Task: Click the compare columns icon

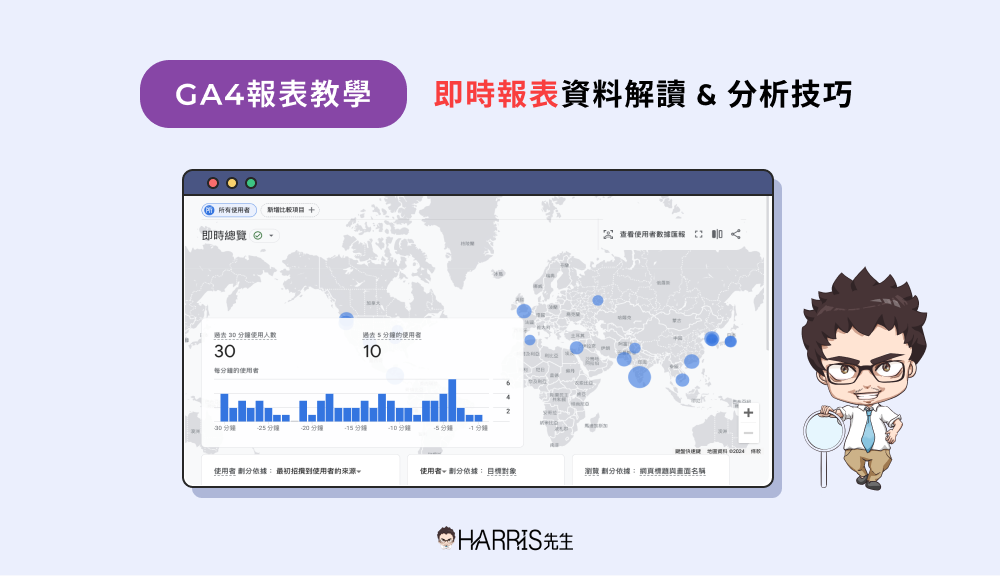Action: point(717,235)
